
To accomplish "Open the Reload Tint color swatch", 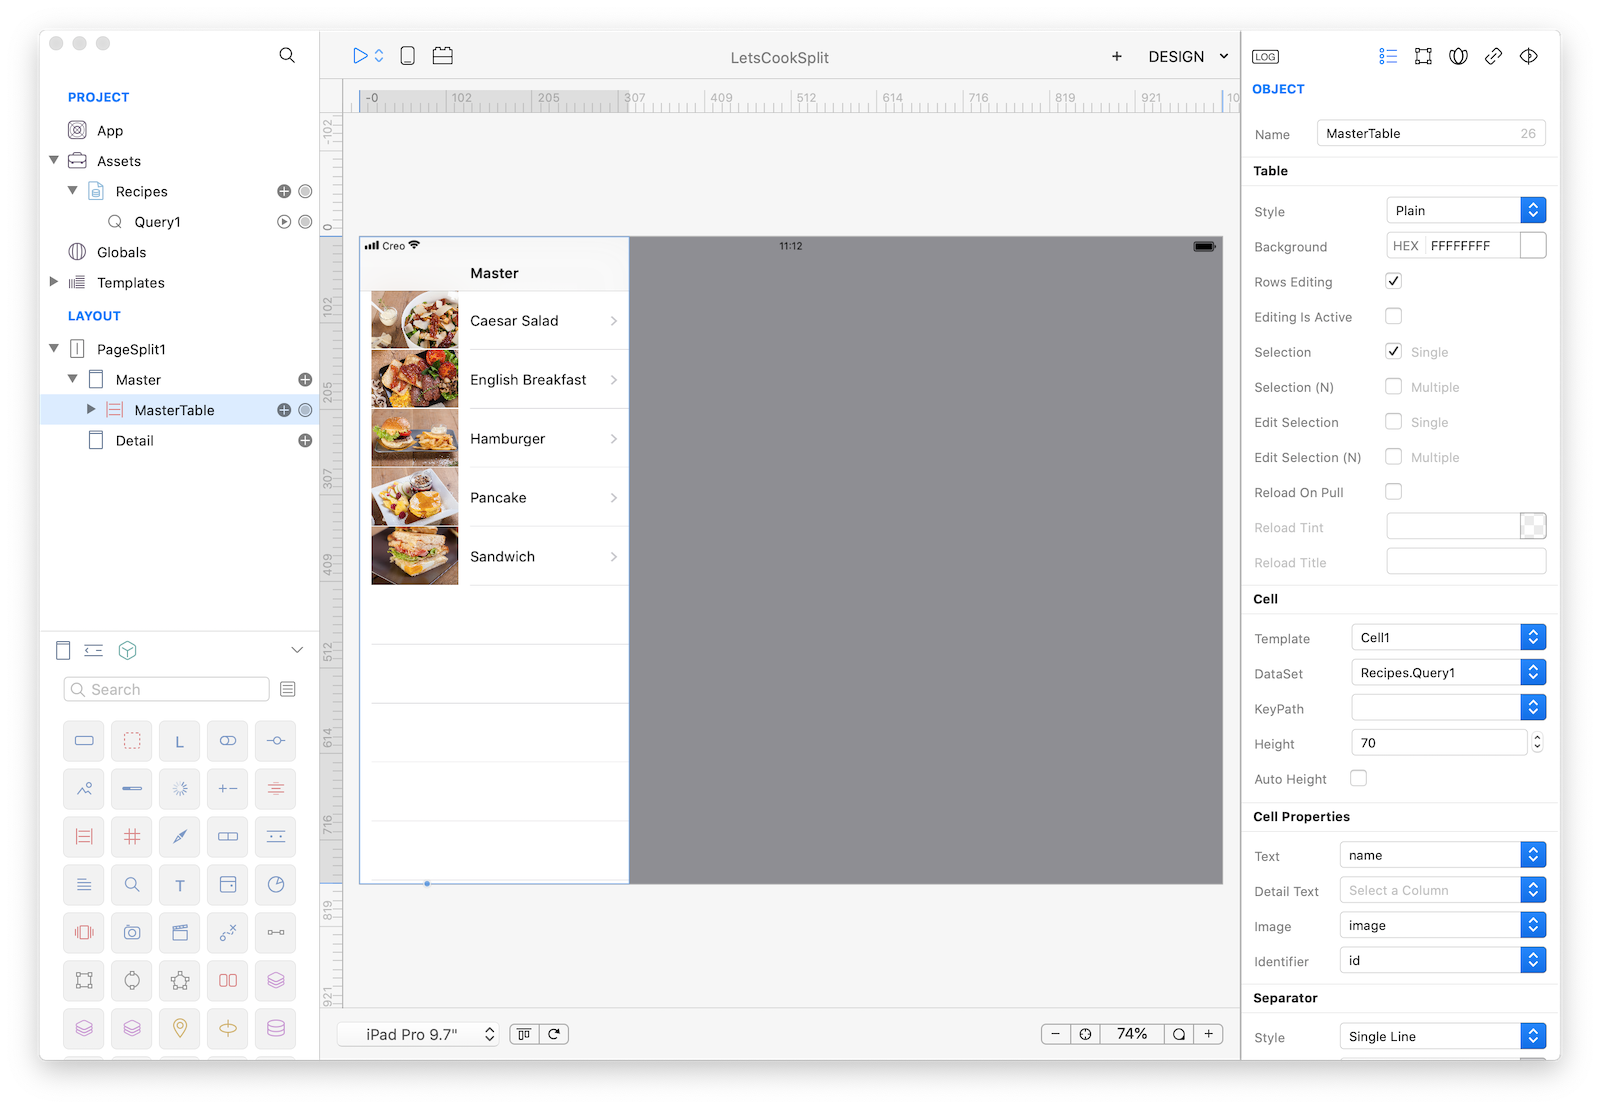I will pyautogui.click(x=1533, y=526).
